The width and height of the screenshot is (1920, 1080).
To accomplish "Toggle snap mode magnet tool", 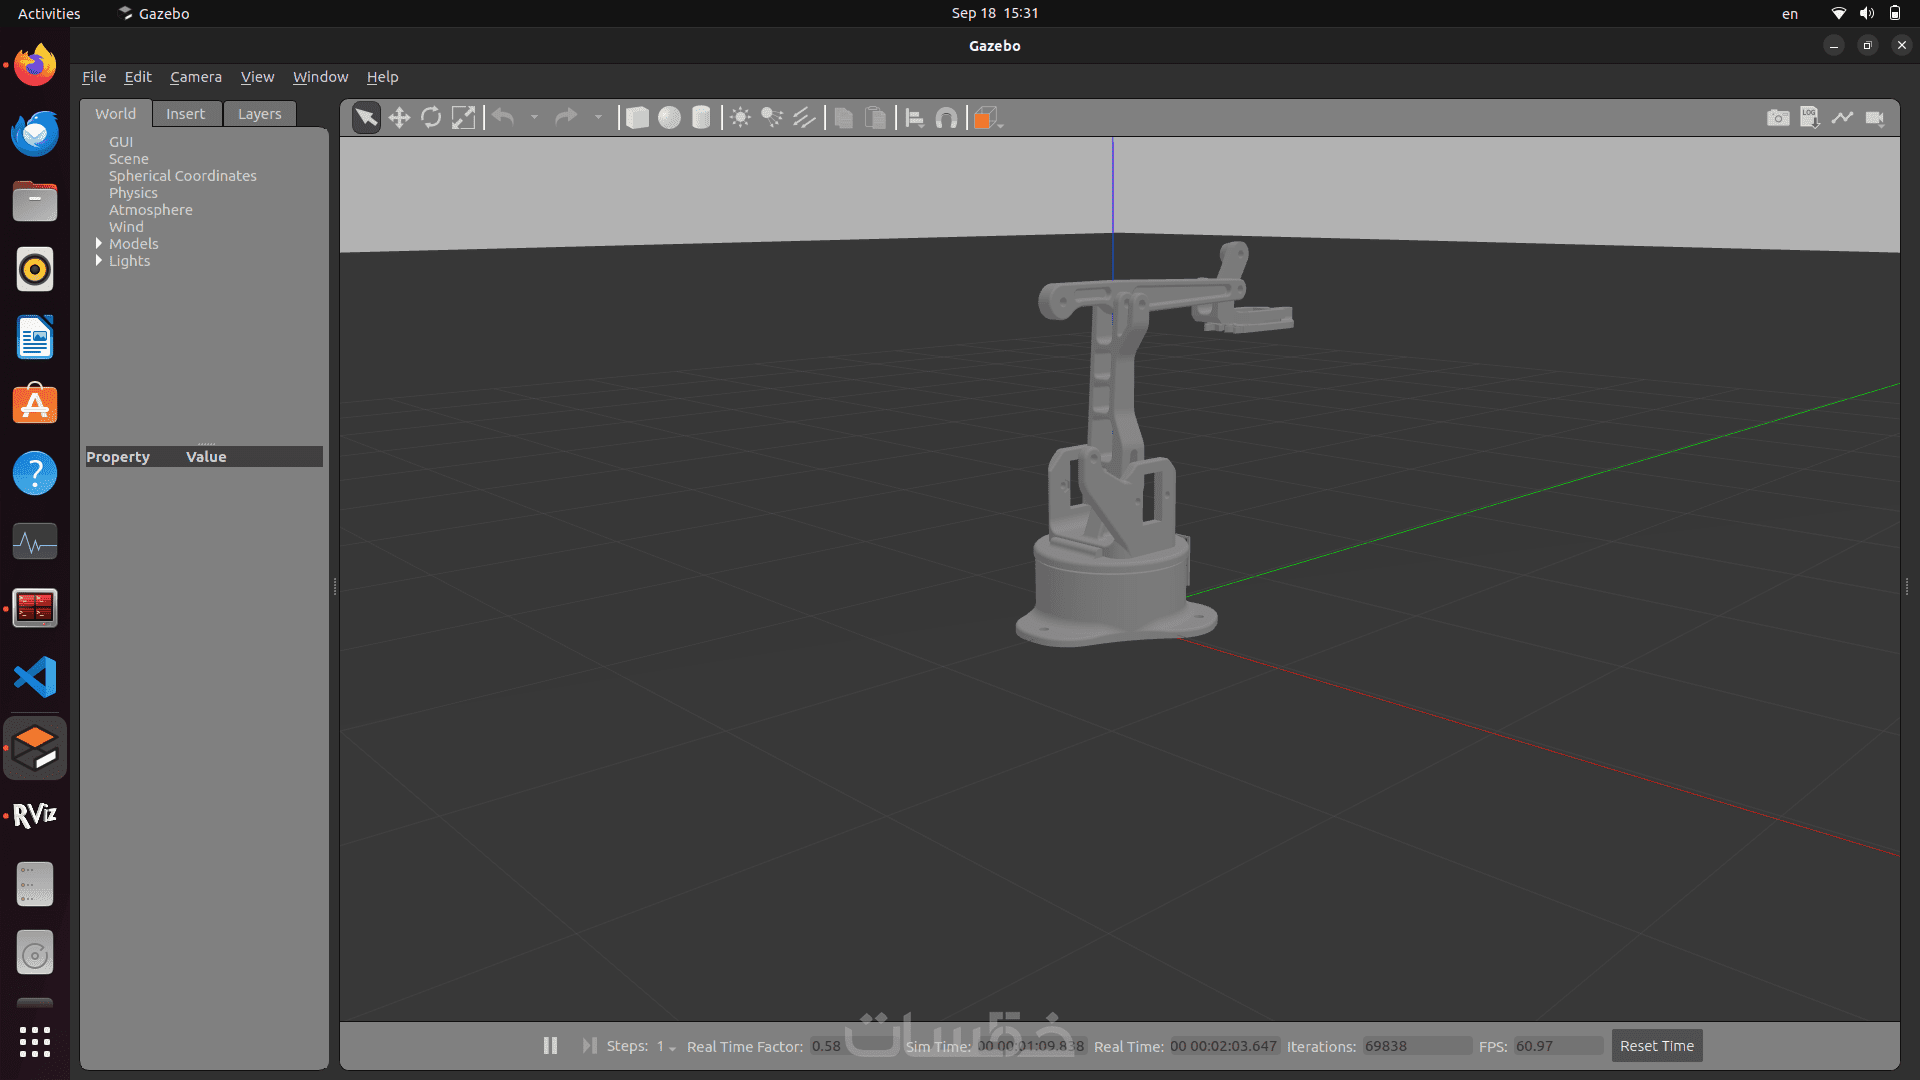I will tap(946, 118).
